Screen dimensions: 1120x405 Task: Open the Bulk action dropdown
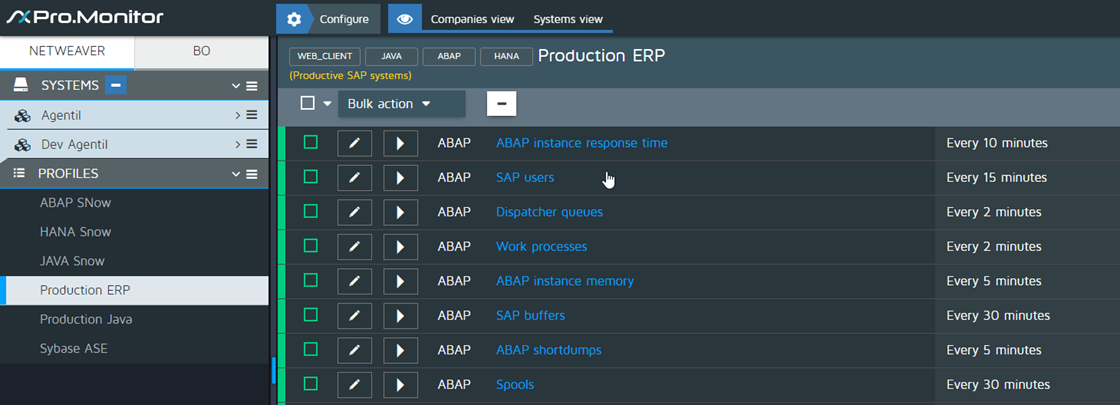[x=400, y=104]
